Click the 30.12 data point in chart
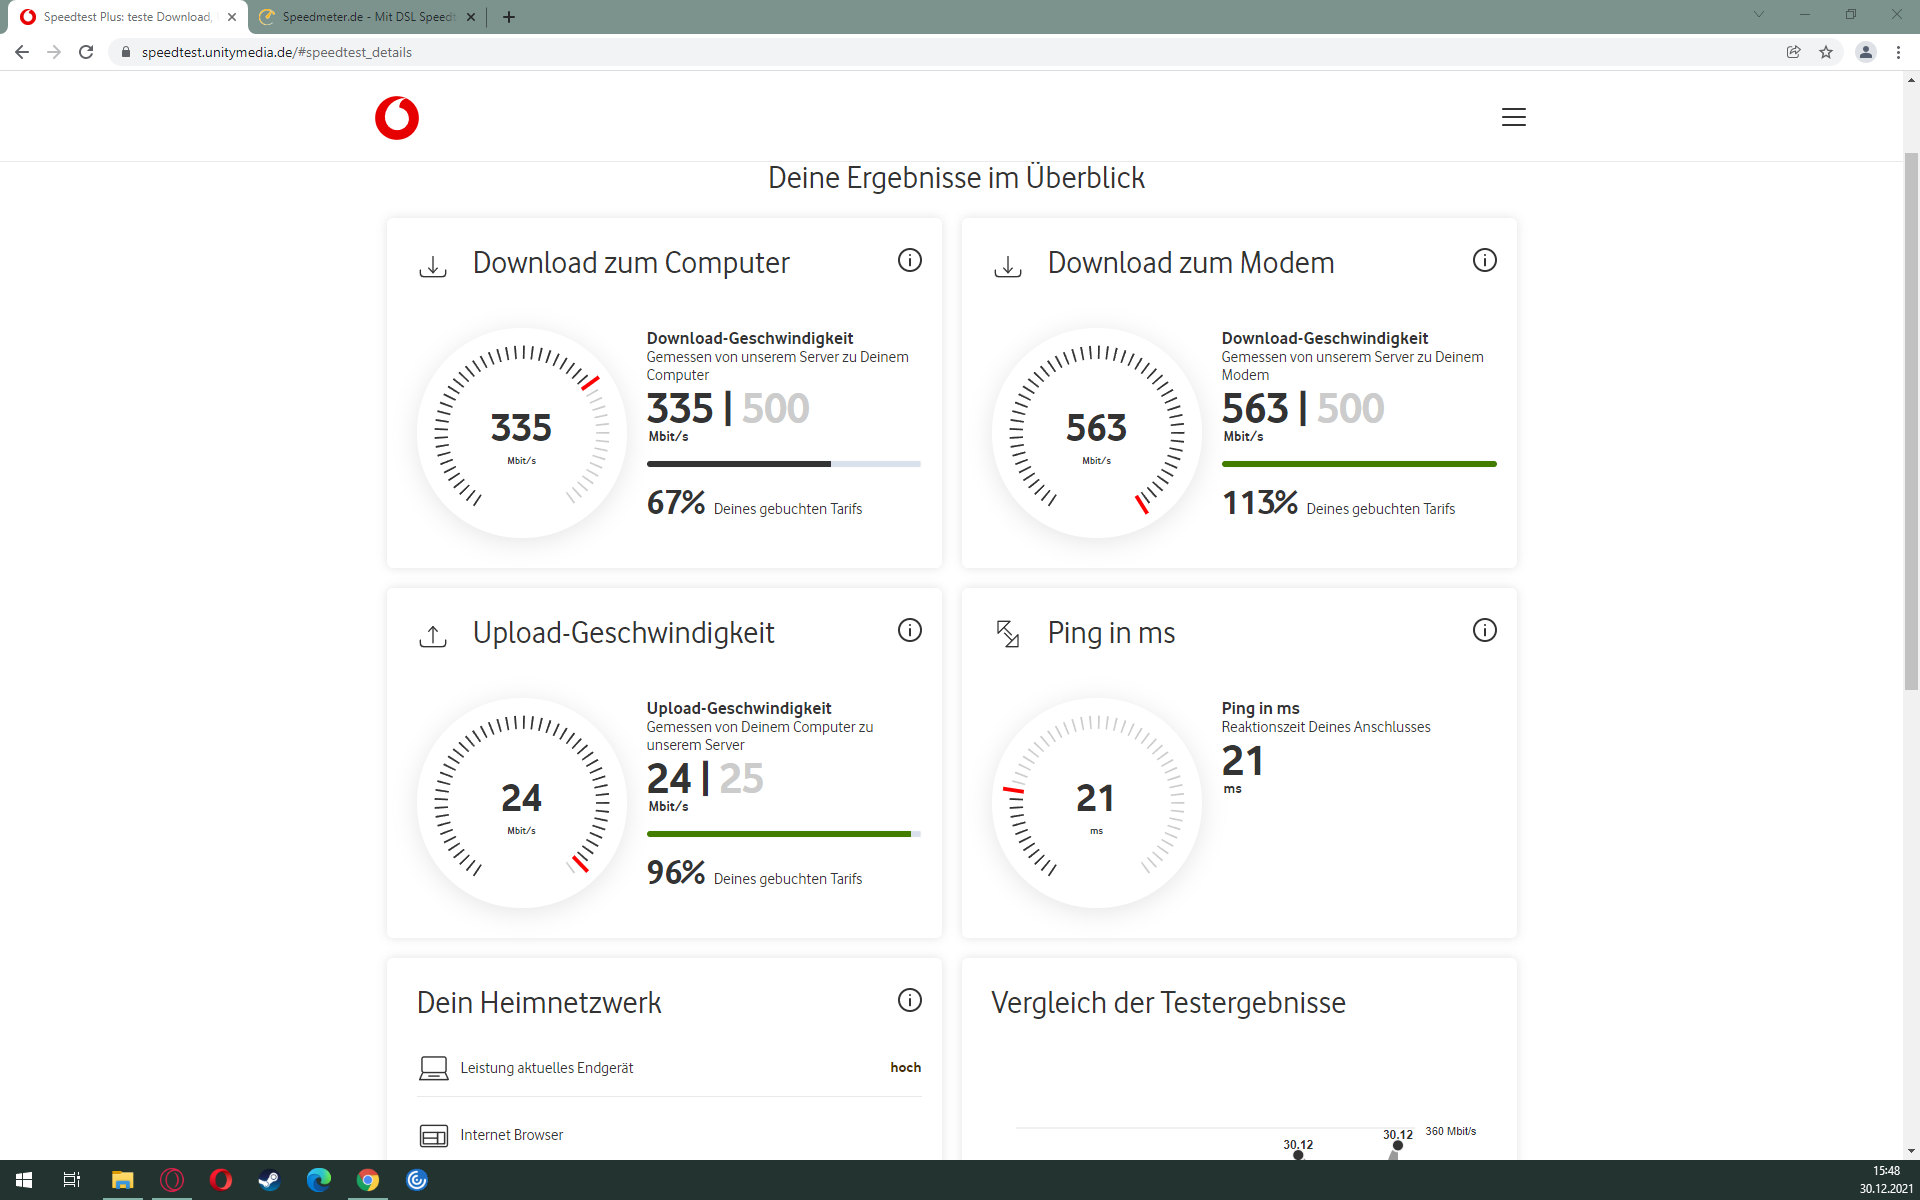The width and height of the screenshot is (1920, 1200). tap(1398, 1146)
